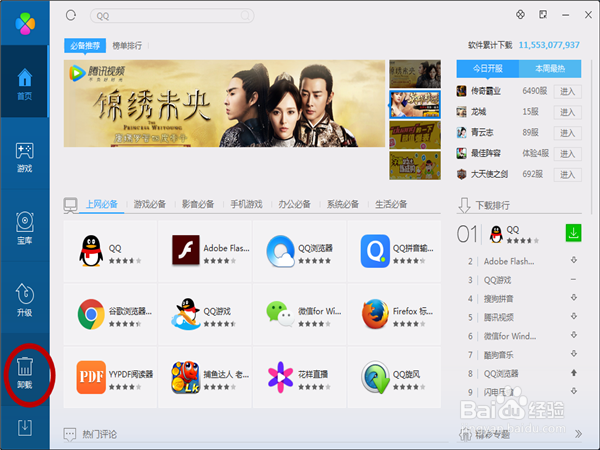Image resolution: width=600 pixels, height=450 pixels.
Task: Open the QQ旋风 app tile
Action: (394, 377)
